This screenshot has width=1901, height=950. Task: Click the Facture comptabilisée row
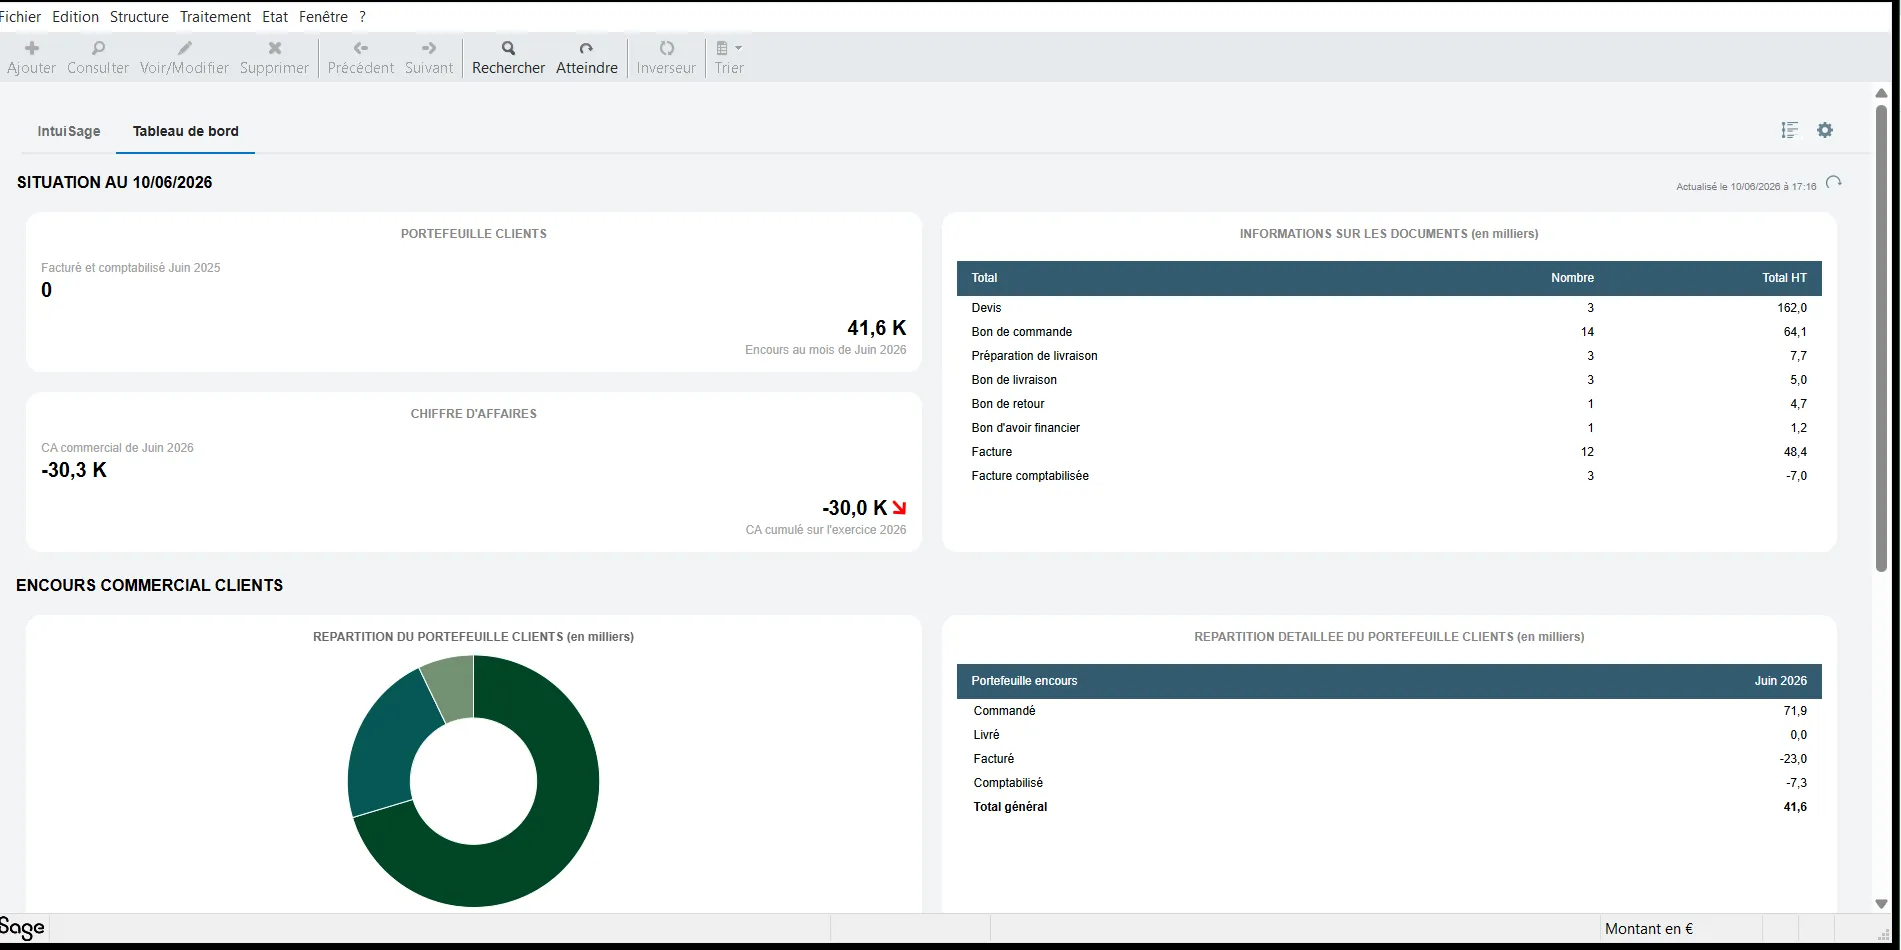[1389, 476]
